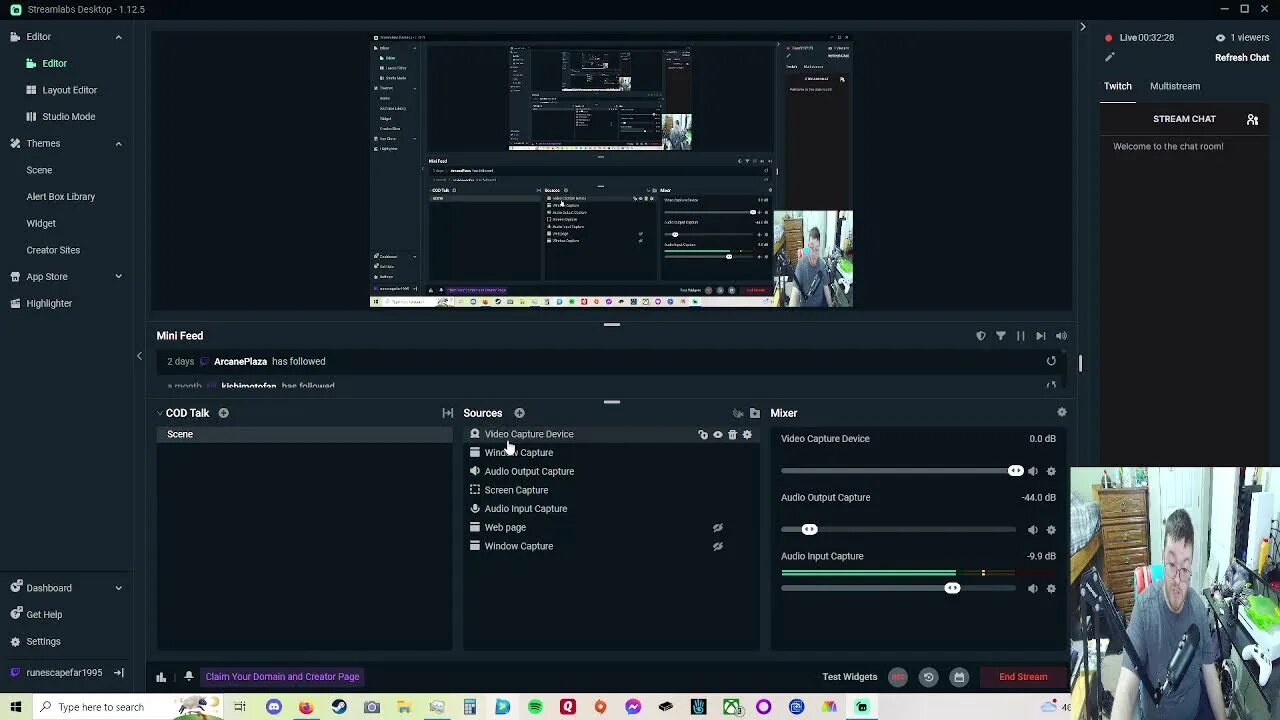Open the Mini Feed event filter
1280x720 pixels.
pyautogui.click(x=1000, y=336)
